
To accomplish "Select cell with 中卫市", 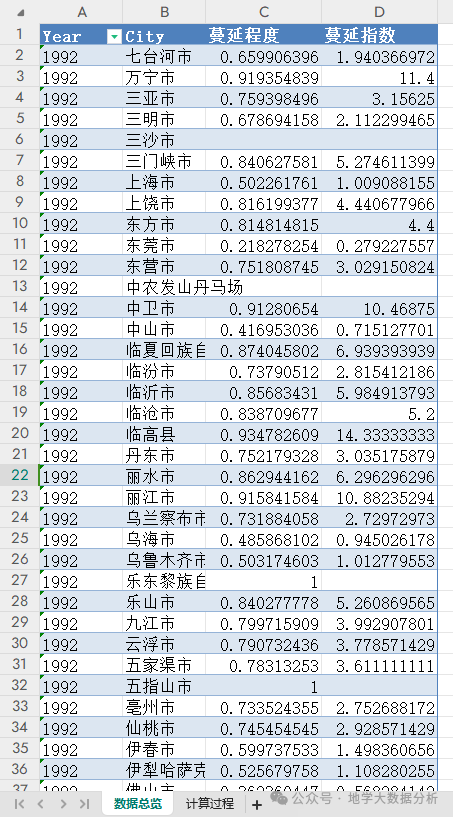I will (x=164, y=309).
